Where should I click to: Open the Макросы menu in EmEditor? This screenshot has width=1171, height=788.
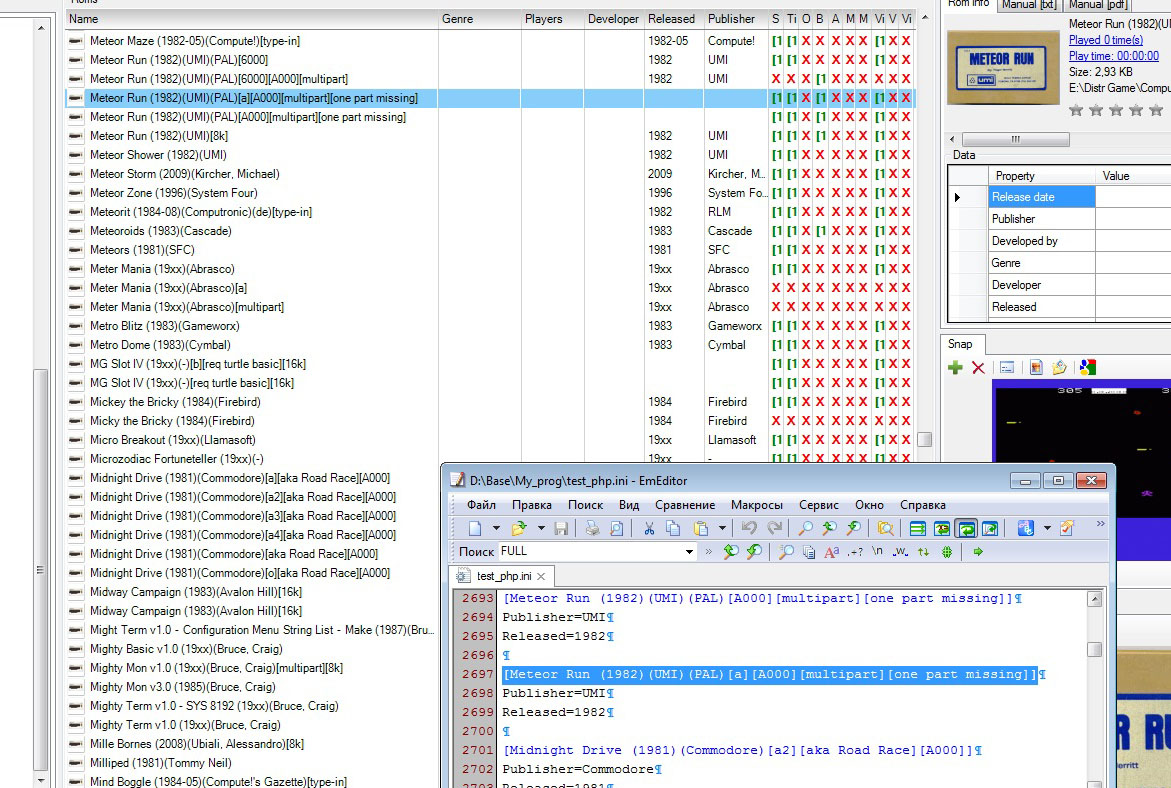[757, 505]
